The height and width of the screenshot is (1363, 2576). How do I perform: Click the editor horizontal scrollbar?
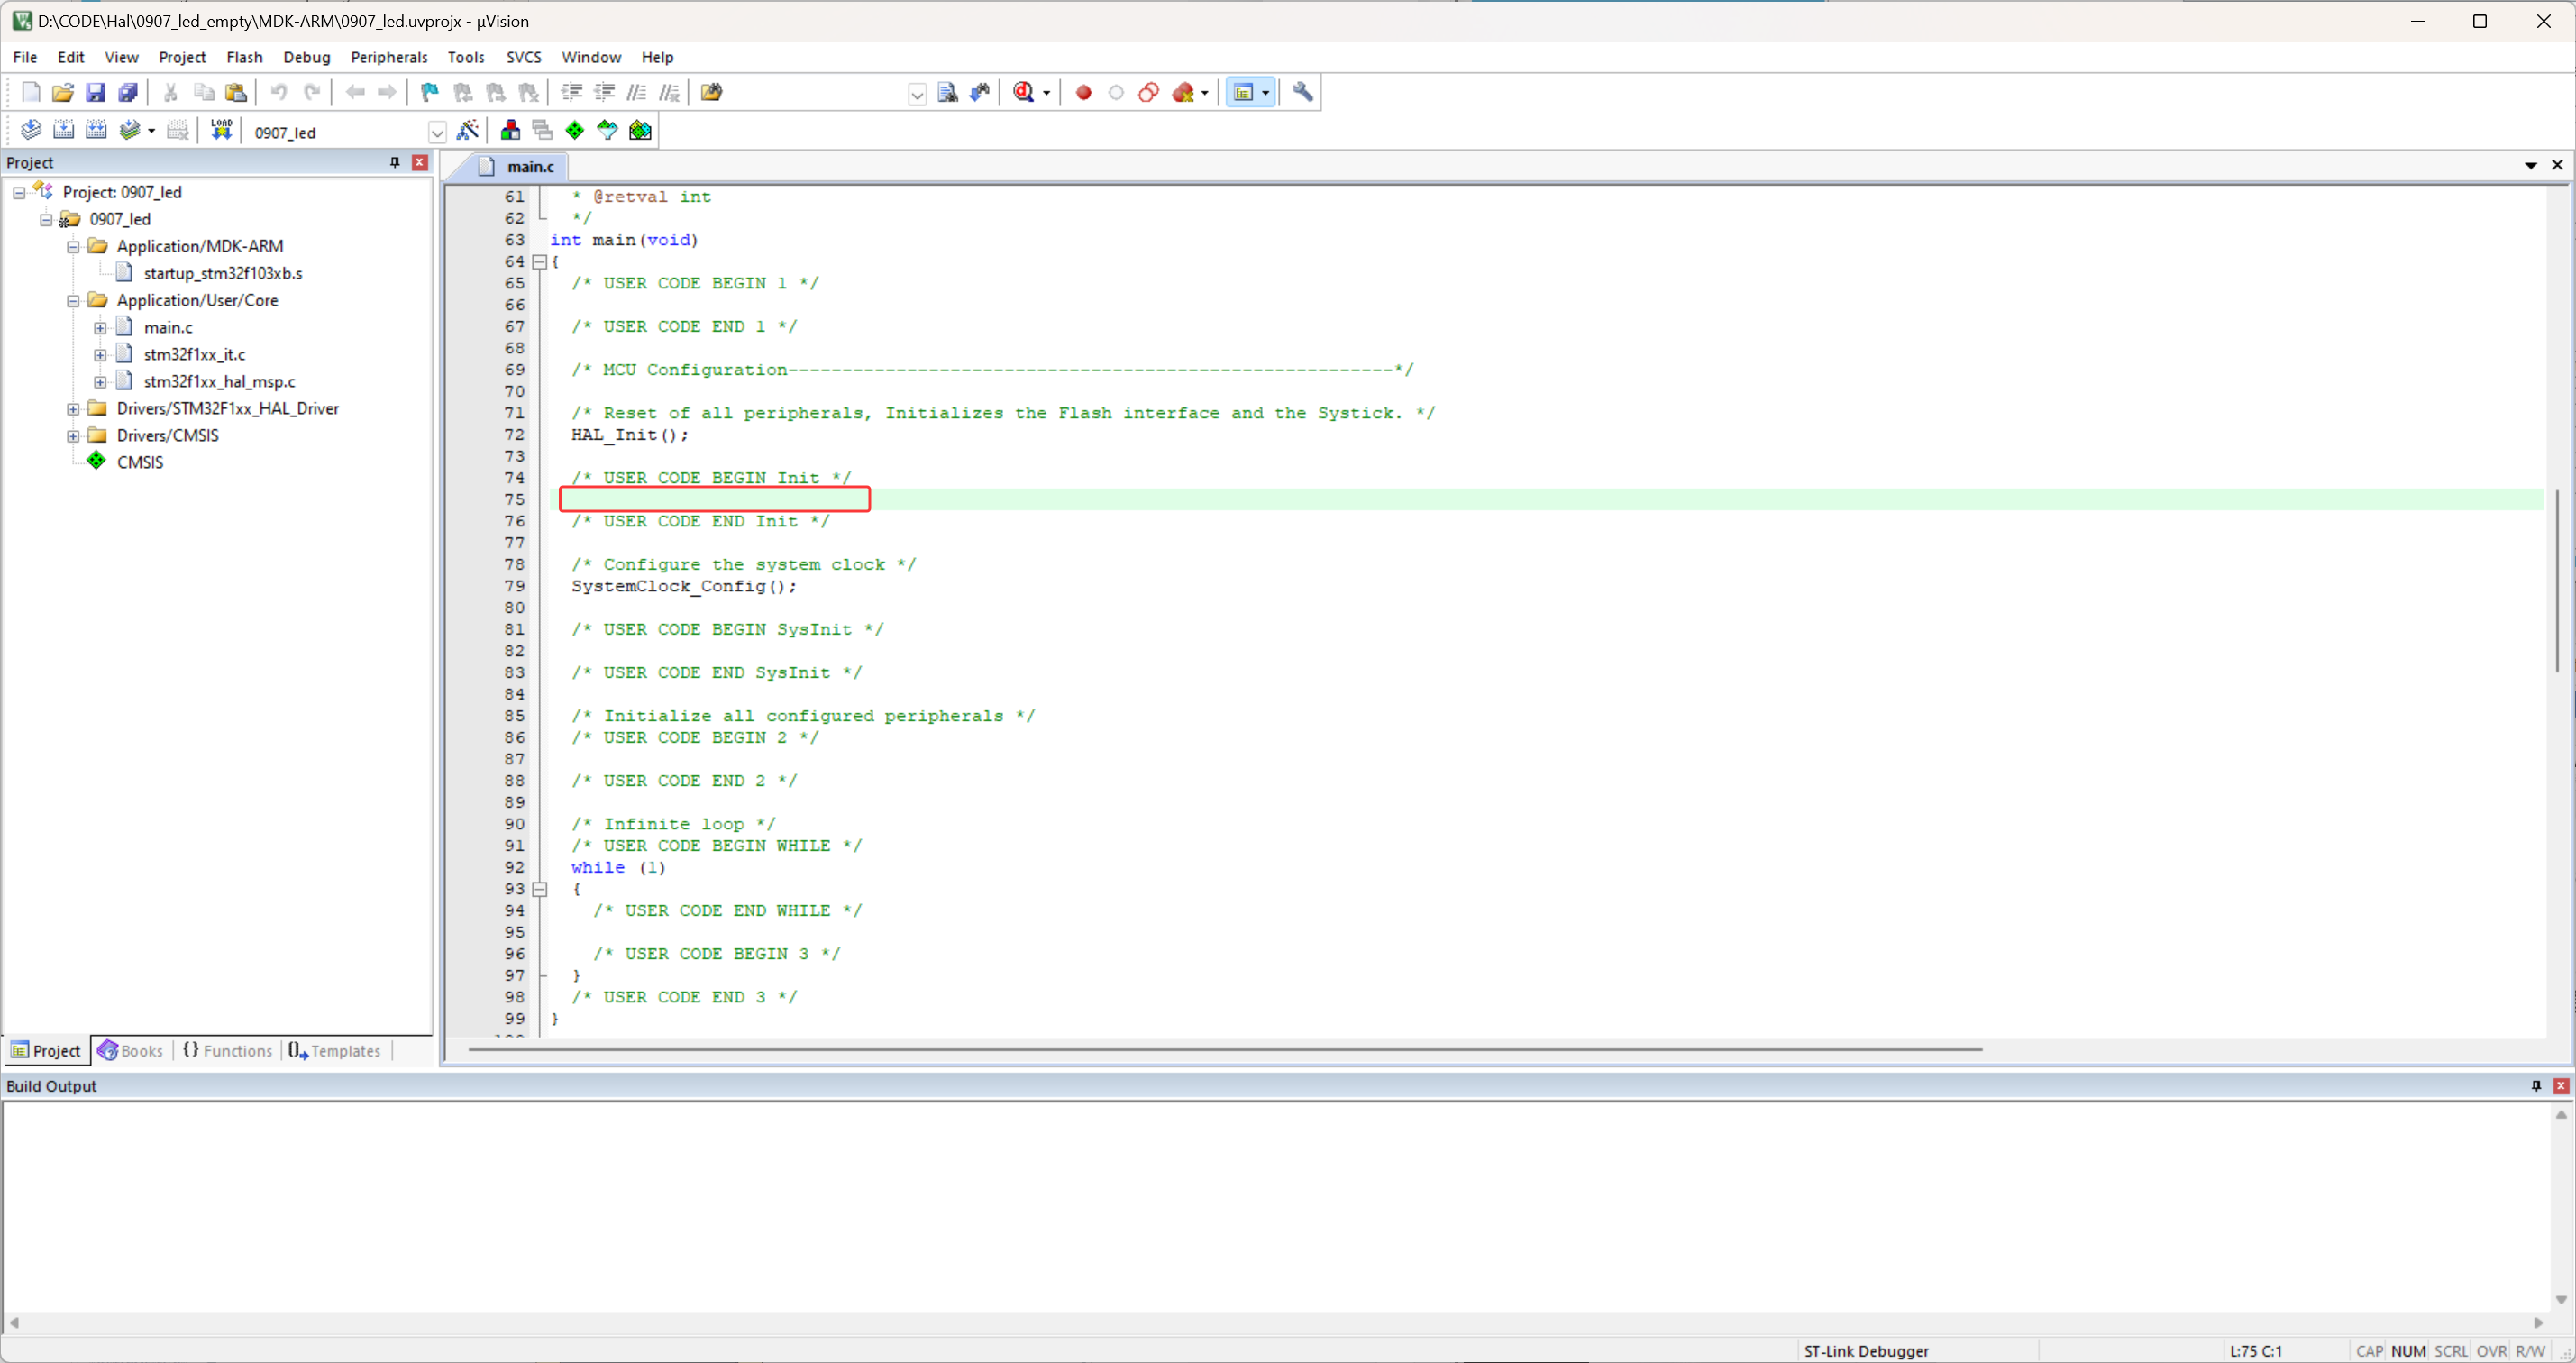coord(1224,1049)
